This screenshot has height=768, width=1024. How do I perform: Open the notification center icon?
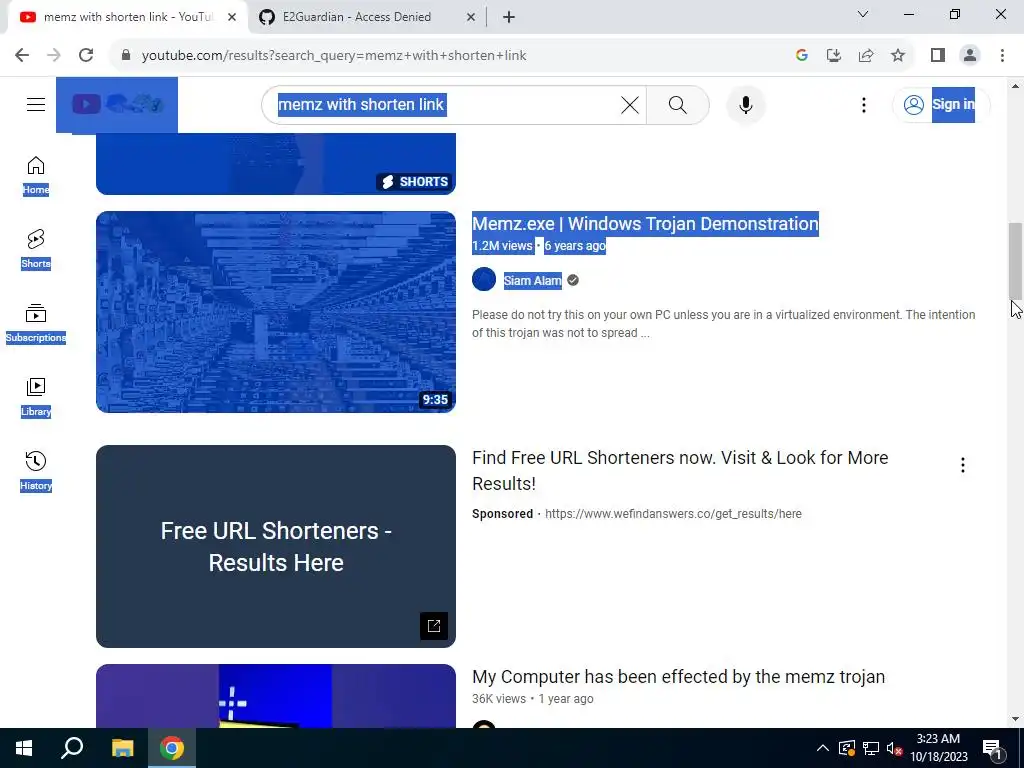pos(992,748)
